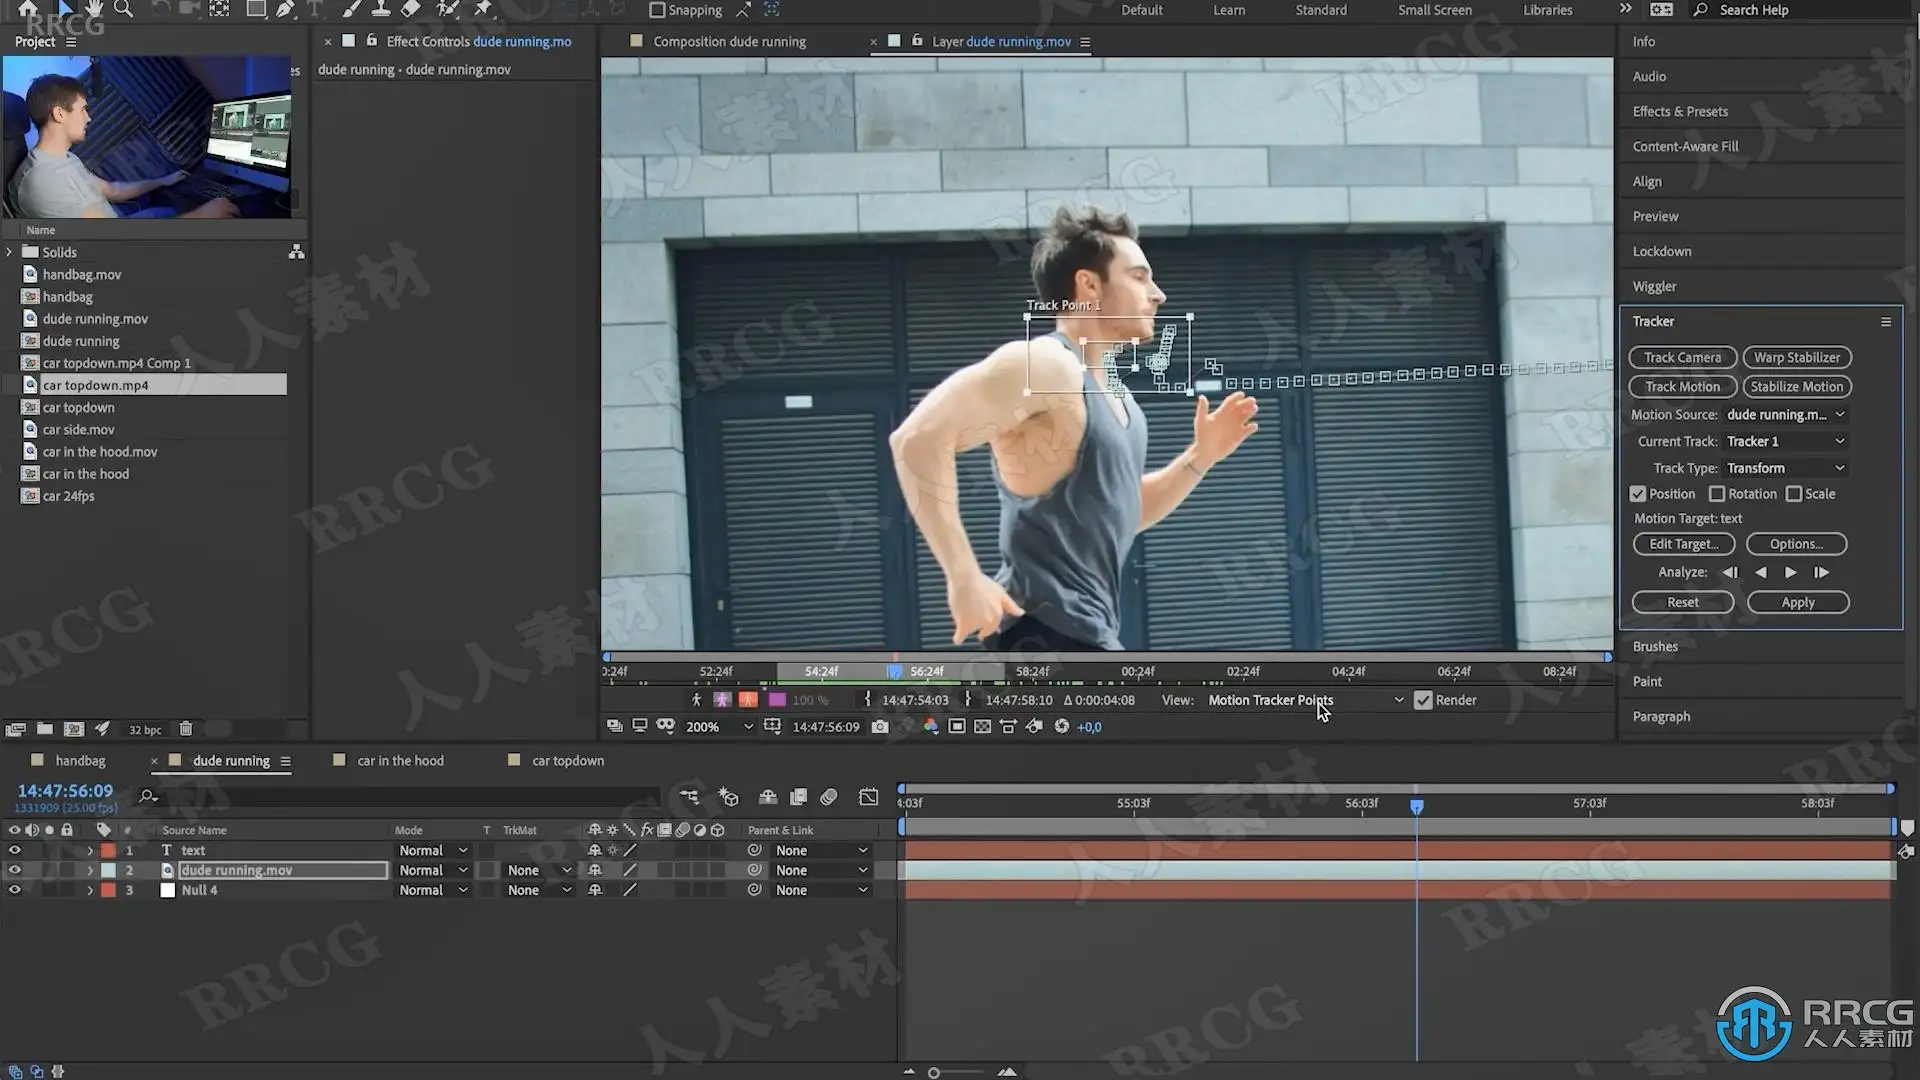The image size is (1920, 1080).
Task: Open the Composition Mini-Flowchart icon in the timeline
Action: click(689, 797)
